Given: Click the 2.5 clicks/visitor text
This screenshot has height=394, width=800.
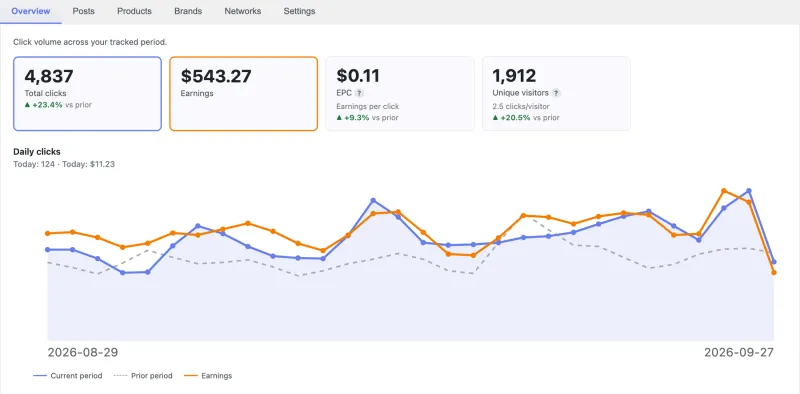Looking at the screenshot, I should pos(521,106).
